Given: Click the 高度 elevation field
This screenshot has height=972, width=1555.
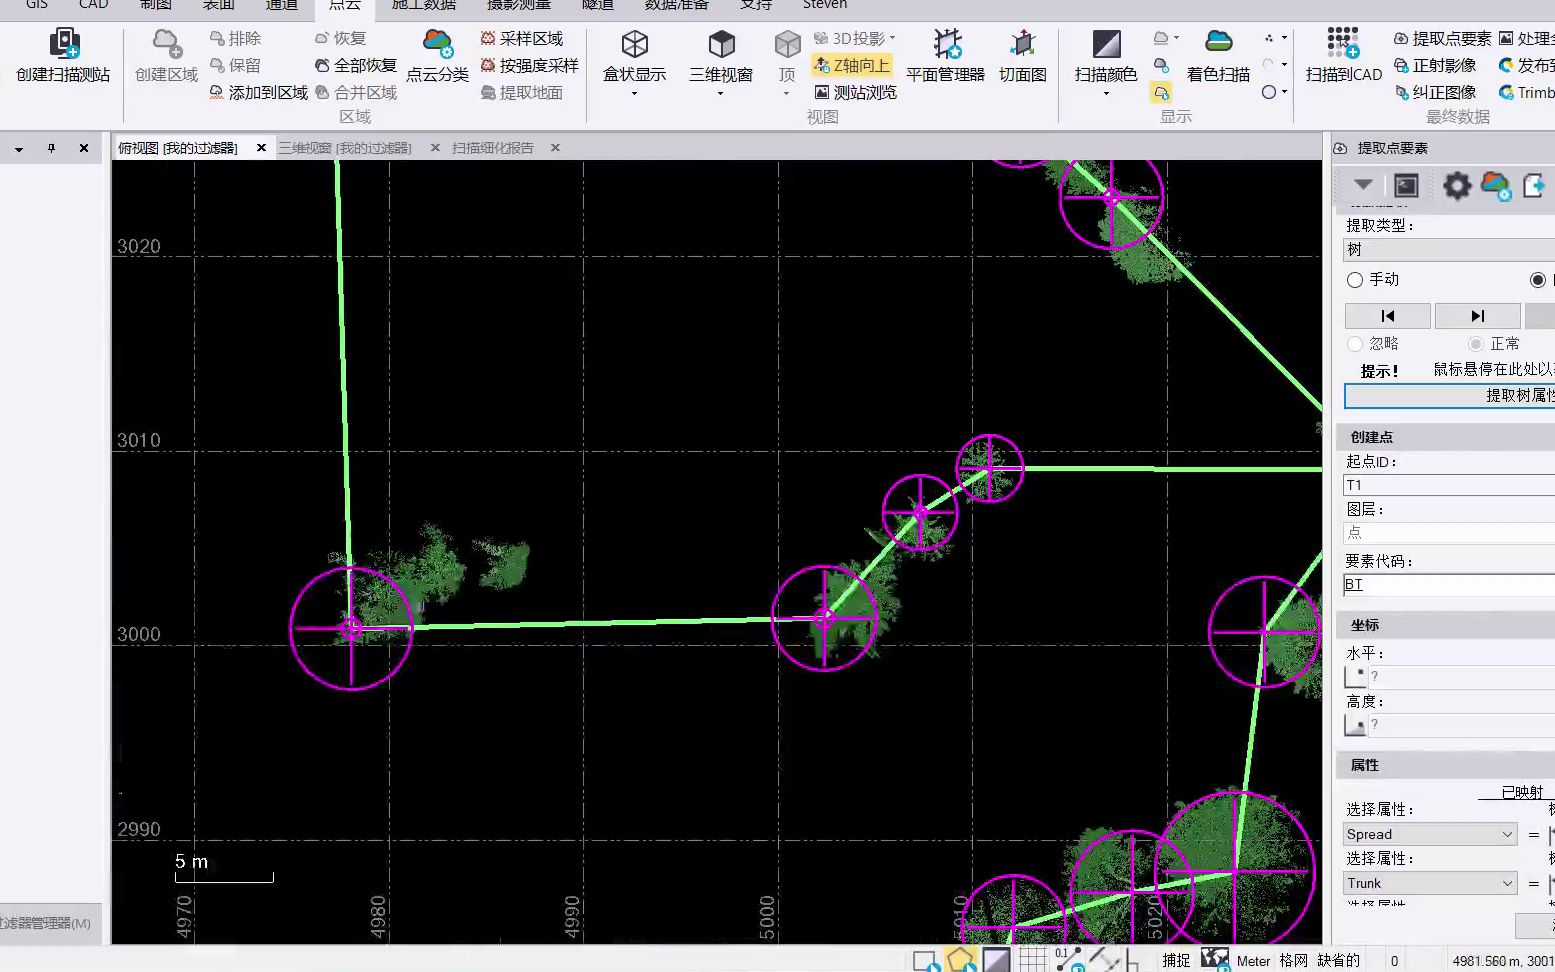Looking at the screenshot, I should [1461, 725].
